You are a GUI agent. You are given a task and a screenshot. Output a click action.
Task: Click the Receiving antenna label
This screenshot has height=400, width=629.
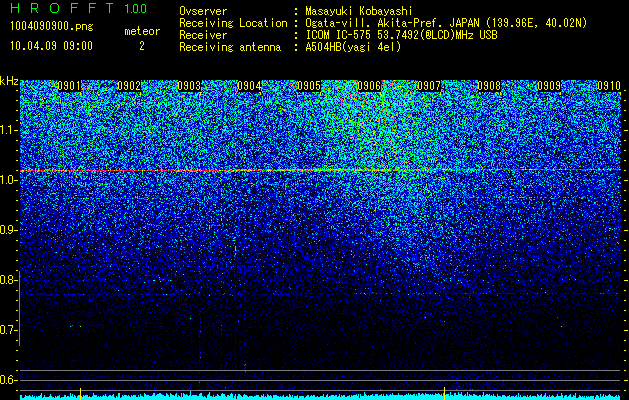pos(230,47)
